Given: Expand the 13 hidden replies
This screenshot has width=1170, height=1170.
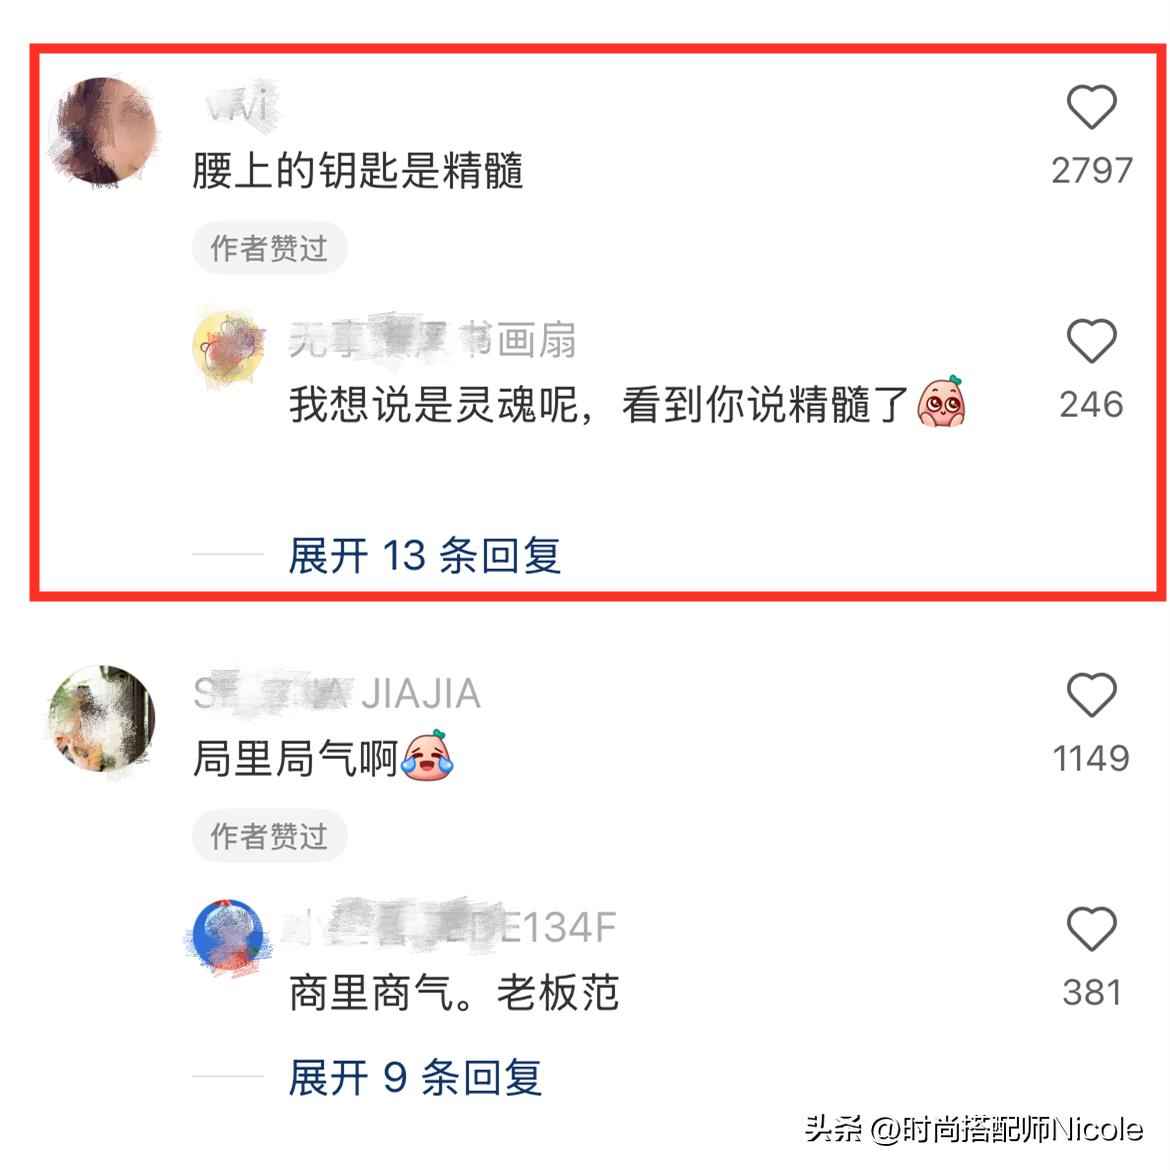Looking at the screenshot, I should [x=424, y=555].
